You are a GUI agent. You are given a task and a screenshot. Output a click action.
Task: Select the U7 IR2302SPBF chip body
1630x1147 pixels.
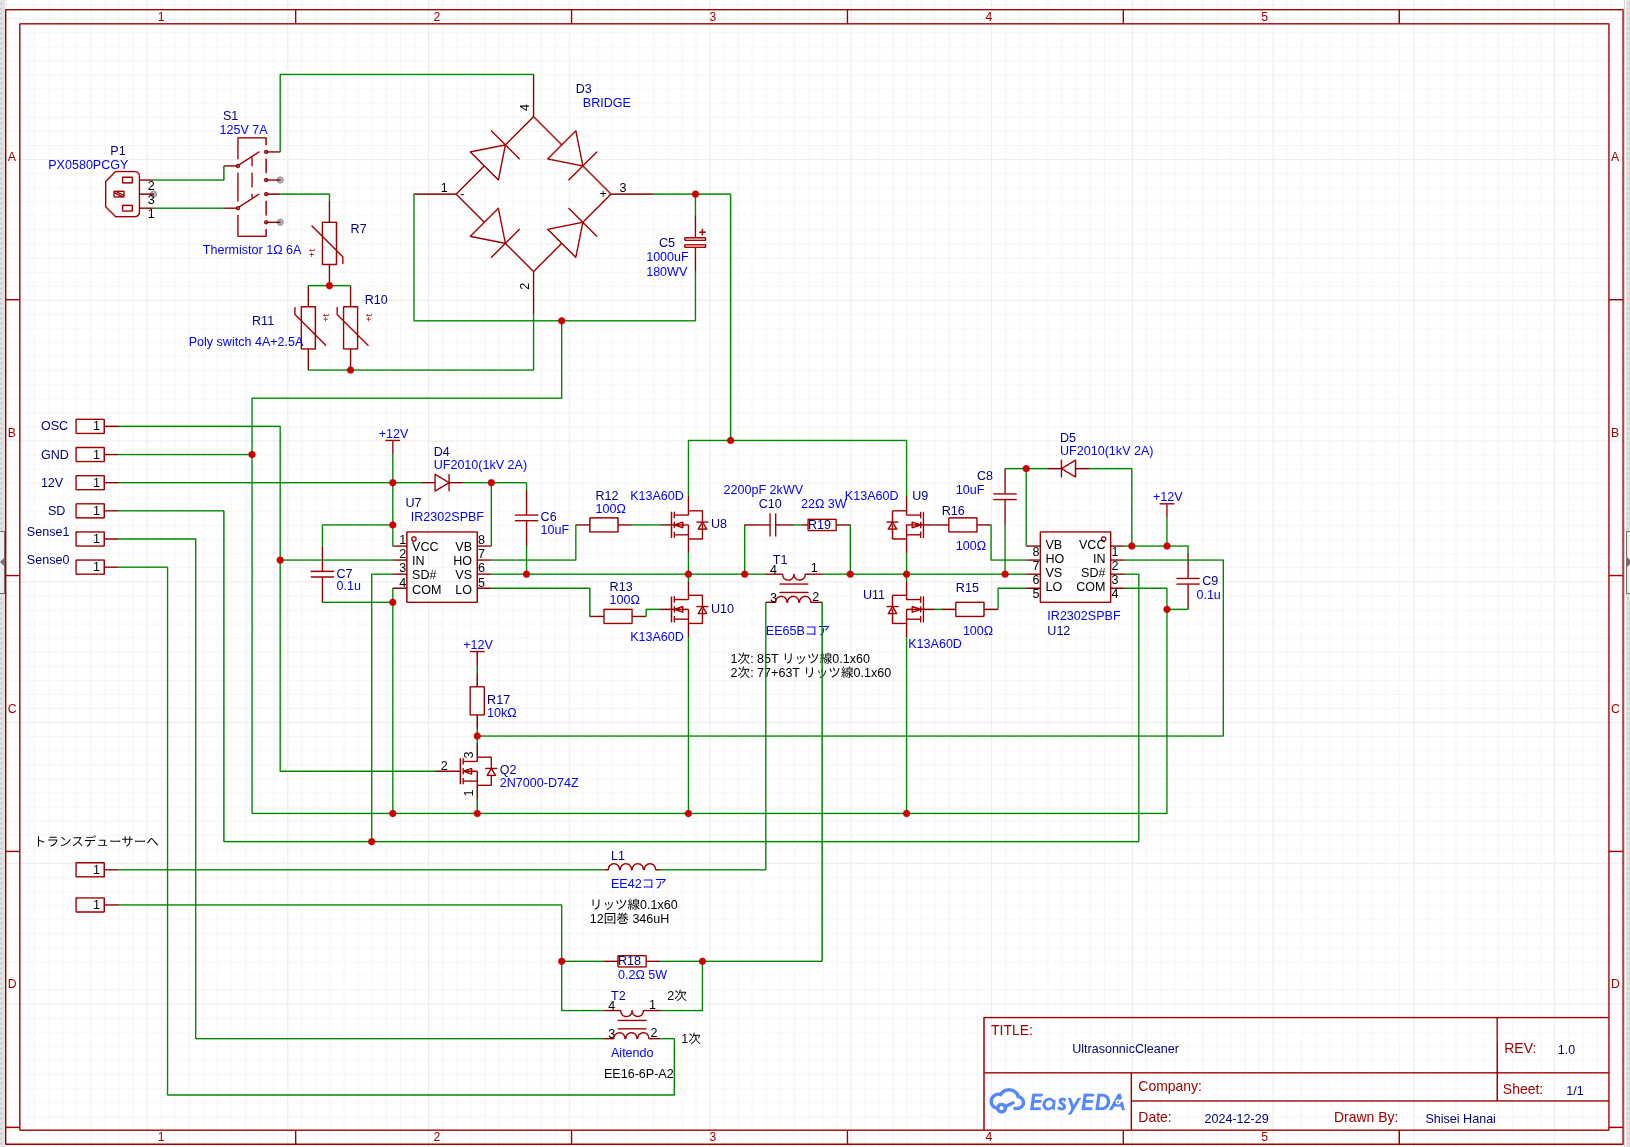click(x=442, y=567)
